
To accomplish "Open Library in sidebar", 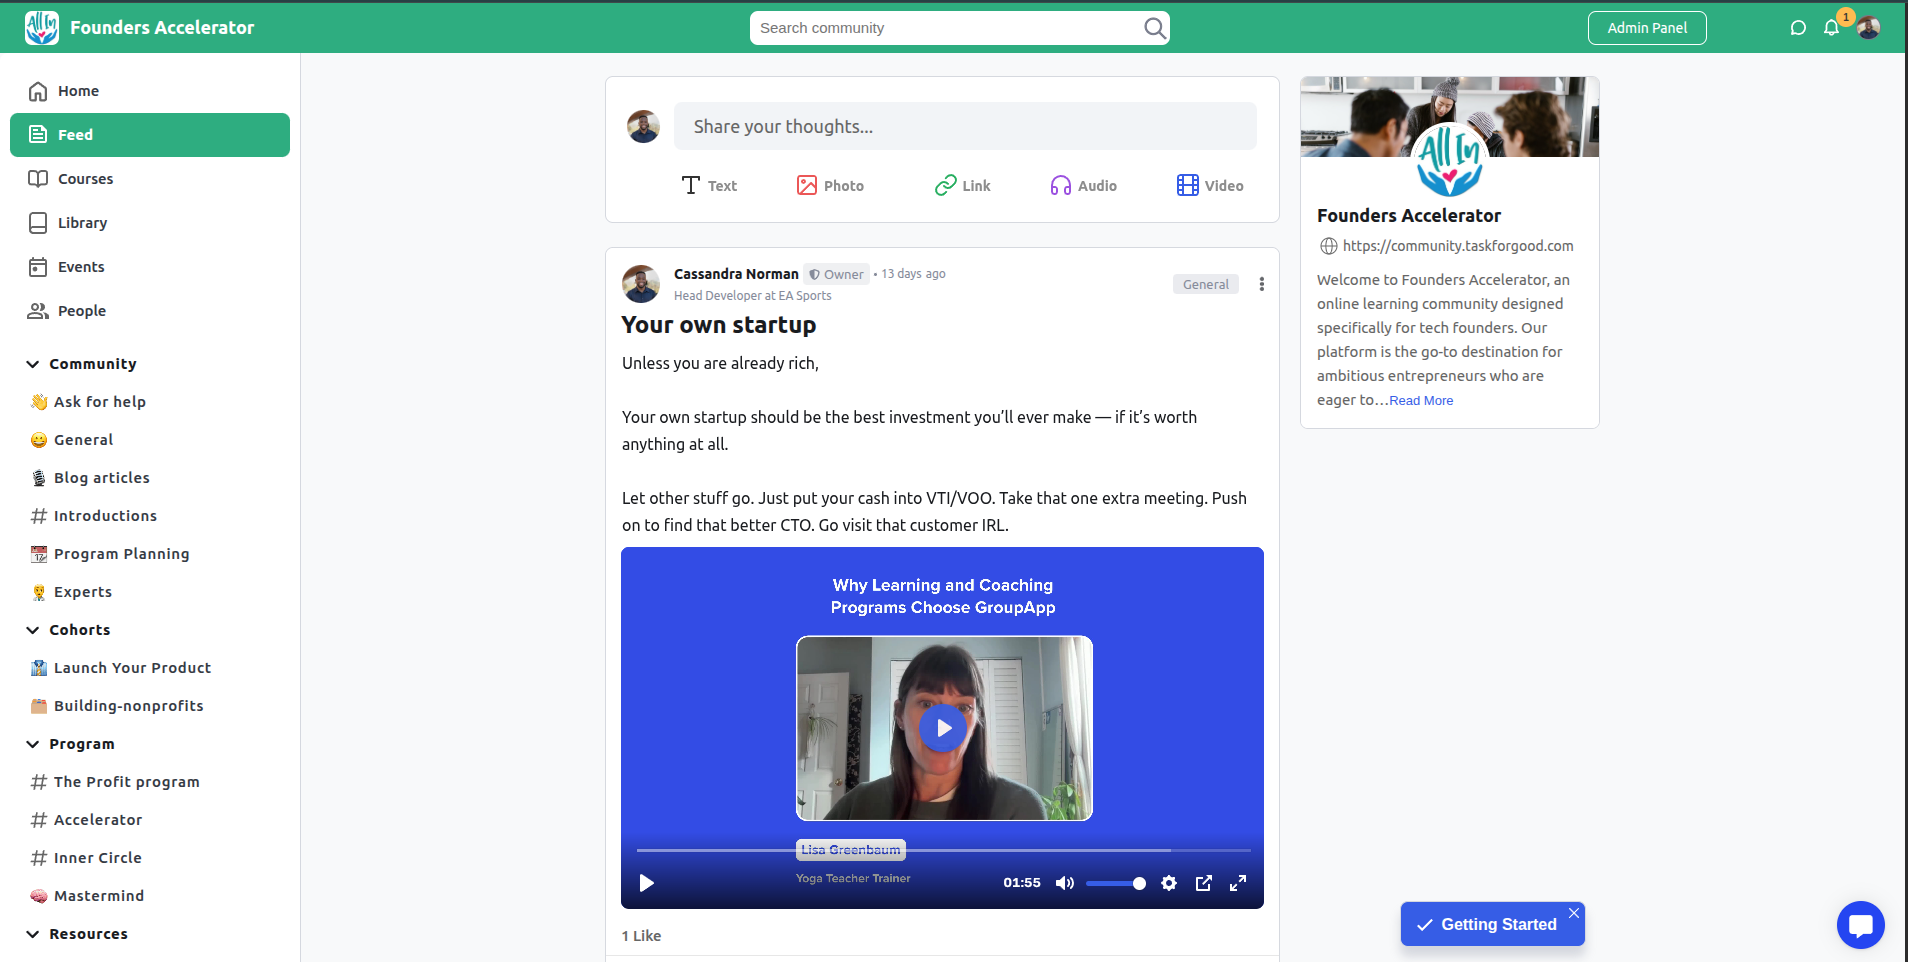I will [150, 223].
